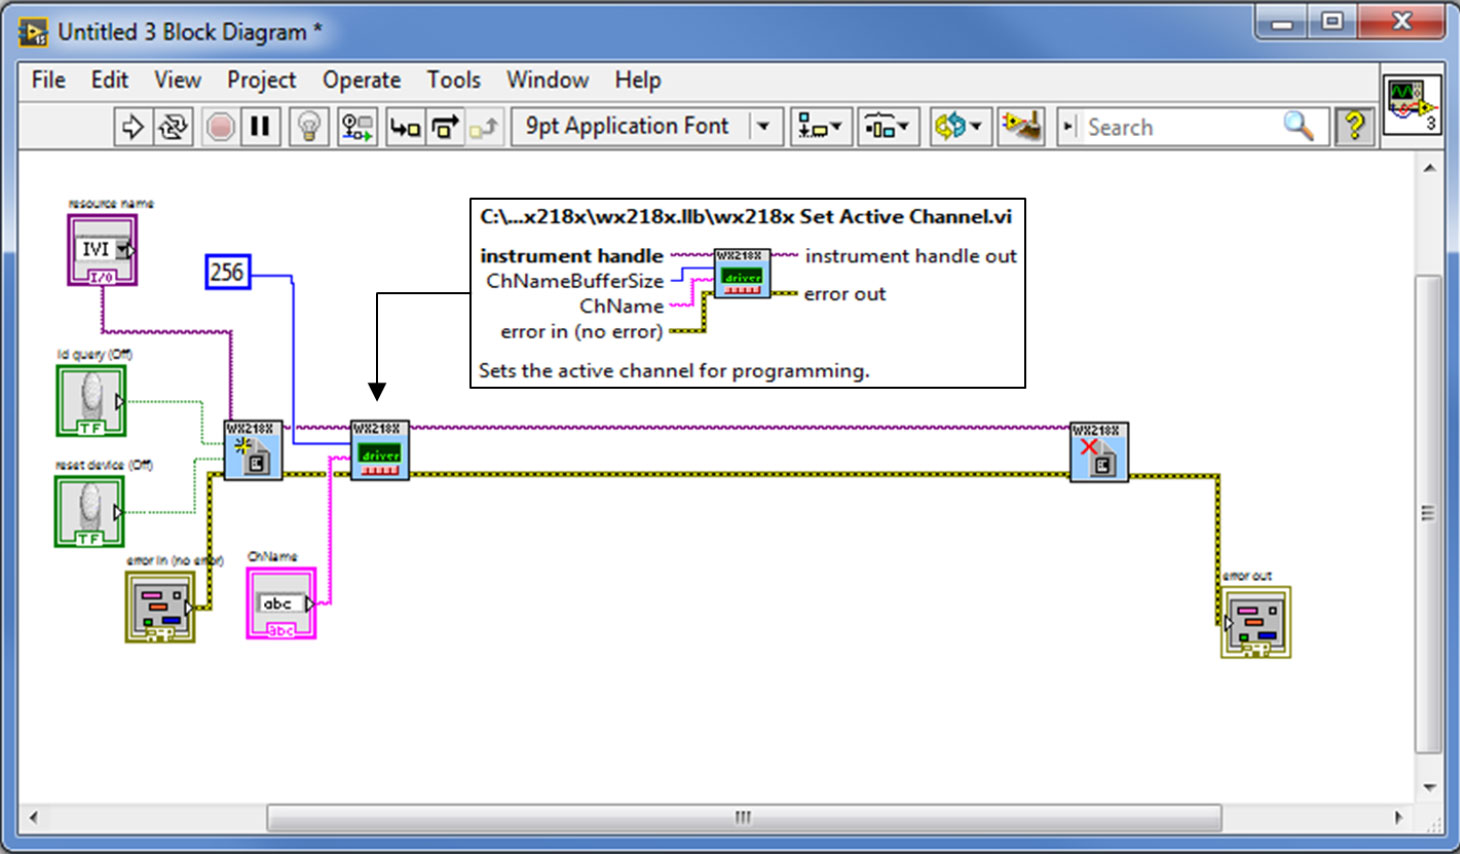
Task: Expand the 9pt Application Font dropdown
Action: coord(764,127)
